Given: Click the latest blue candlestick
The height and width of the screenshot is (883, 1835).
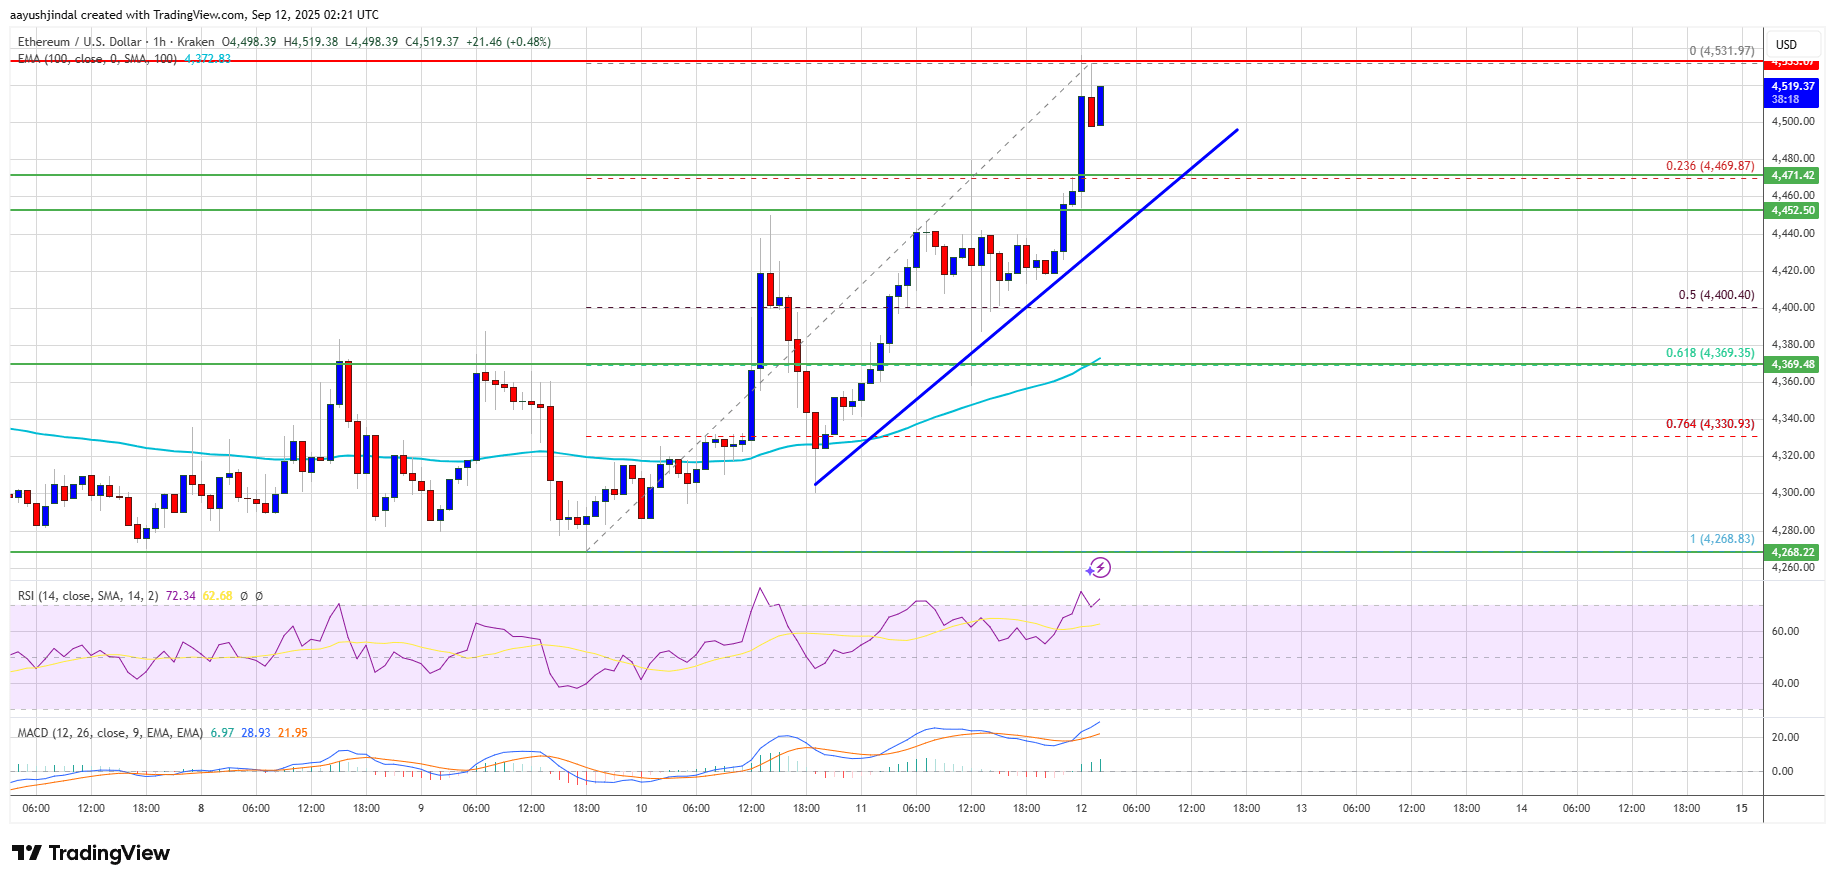Looking at the screenshot, I should [x=1100, y=105].
